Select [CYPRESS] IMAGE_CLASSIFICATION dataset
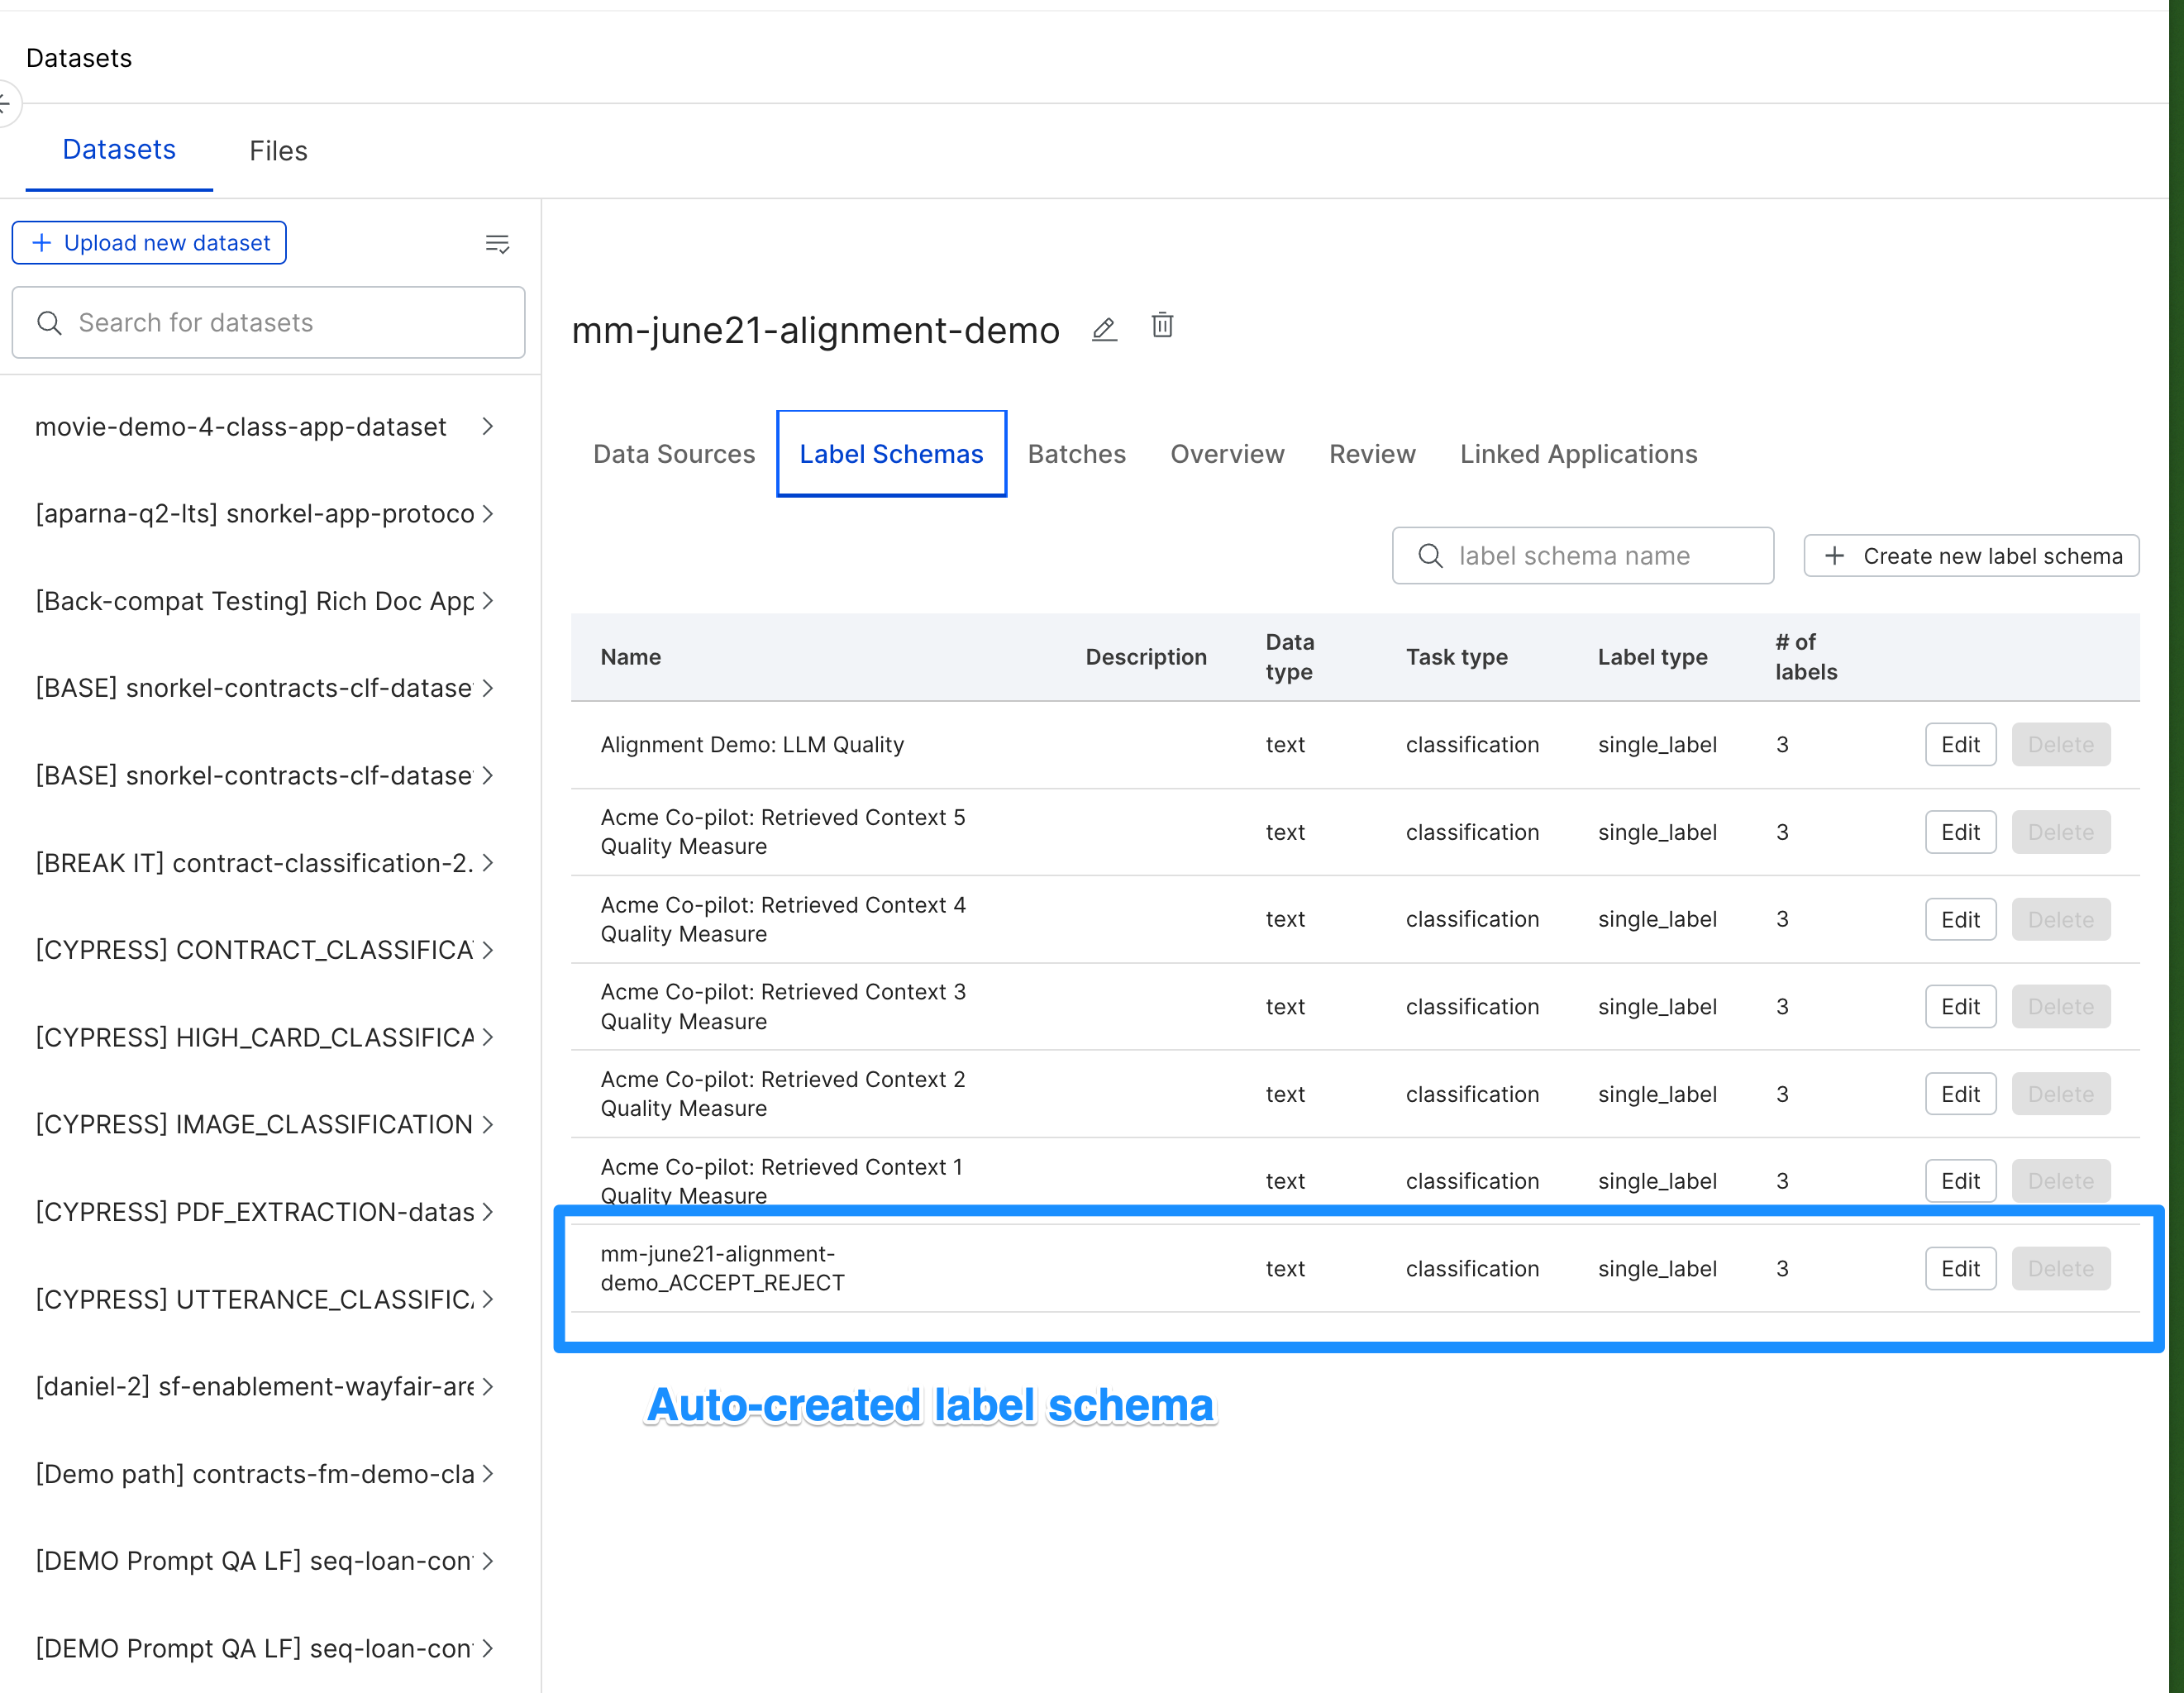Screen dimensions: 2184x1693 [x=254, y=1124]
